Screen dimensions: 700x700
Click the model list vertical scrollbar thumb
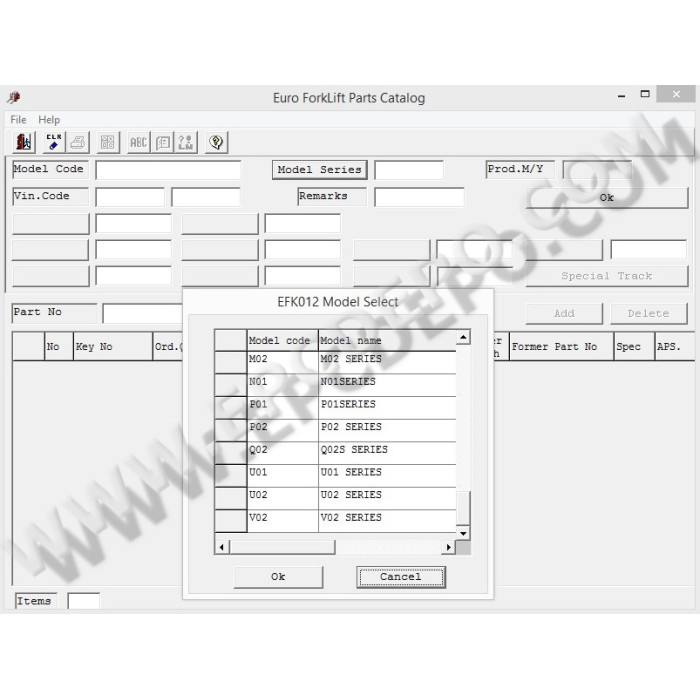[463, 508]
